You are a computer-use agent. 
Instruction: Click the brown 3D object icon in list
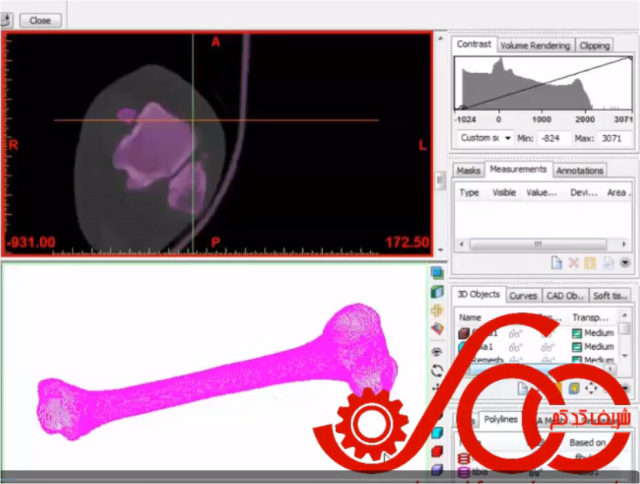point(464,333)
